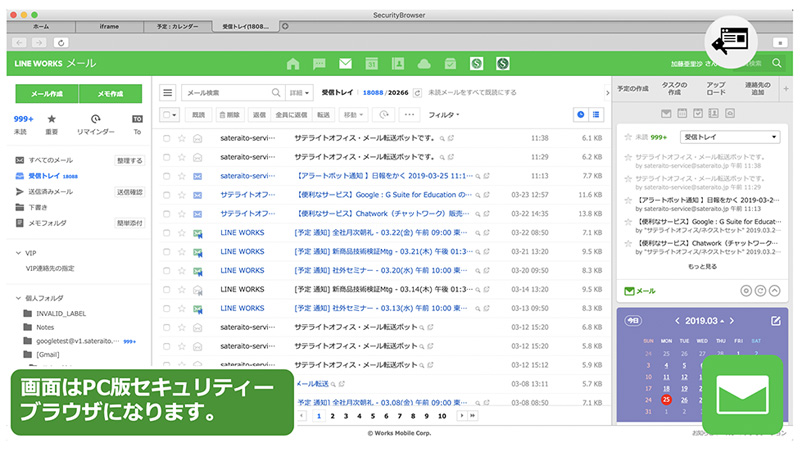The width and height of the screenshot is (800, 460).
Task: Open the フィルタ filter dropdown
Action: 443,115
